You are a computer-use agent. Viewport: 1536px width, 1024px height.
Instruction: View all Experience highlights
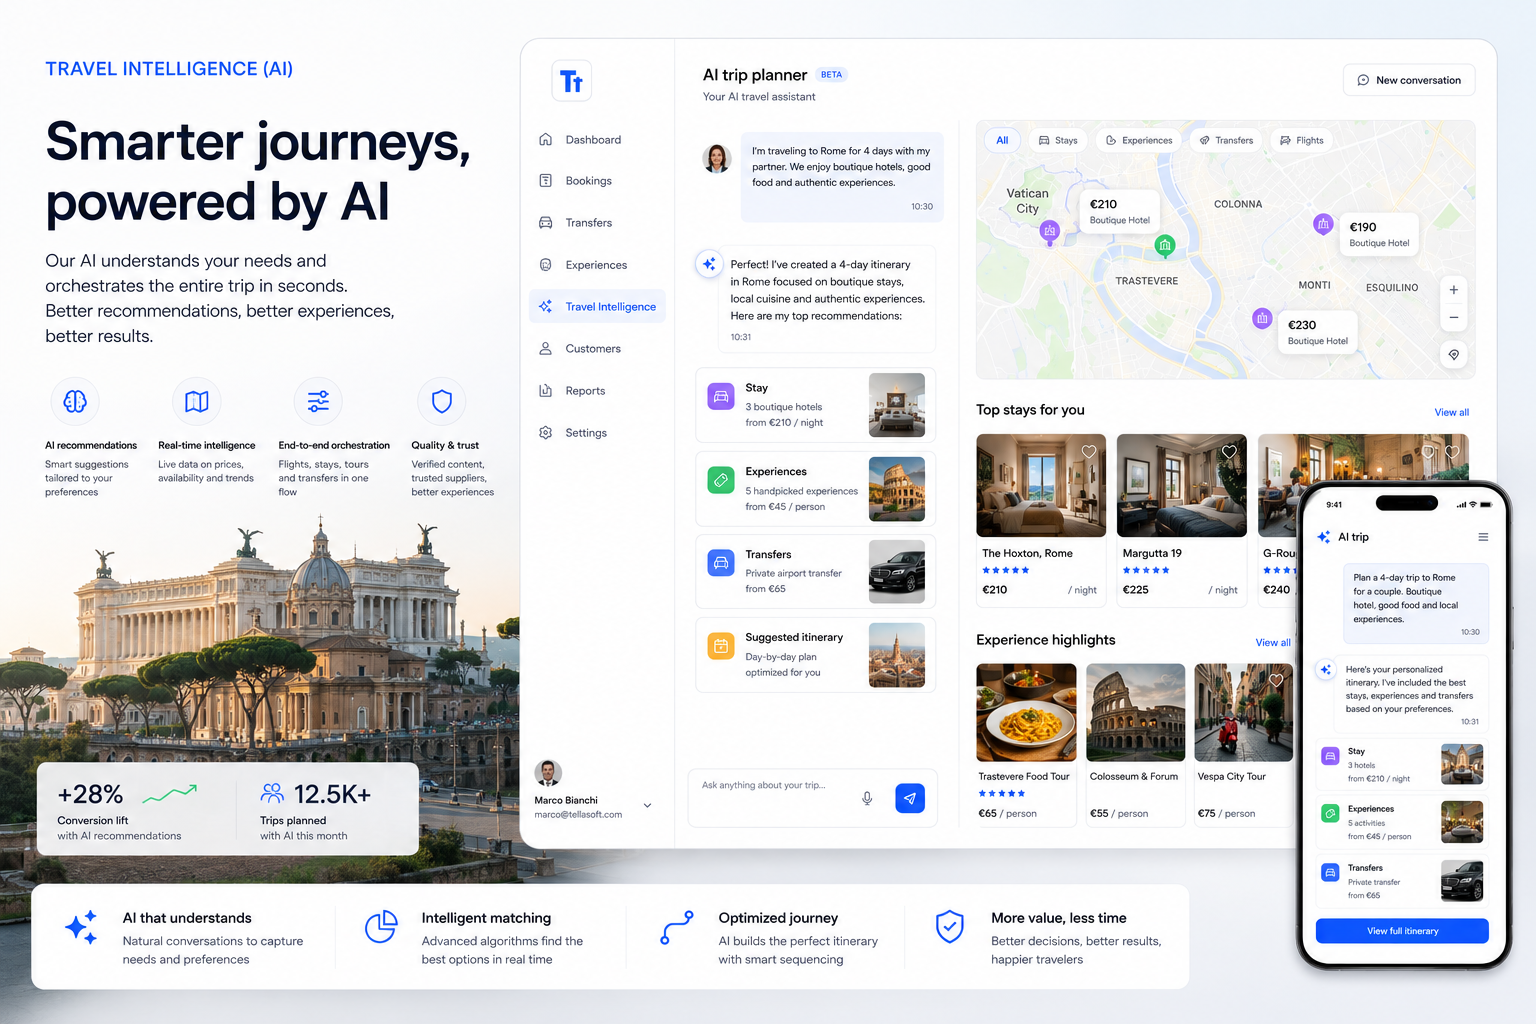click(x=1273, y=643)
